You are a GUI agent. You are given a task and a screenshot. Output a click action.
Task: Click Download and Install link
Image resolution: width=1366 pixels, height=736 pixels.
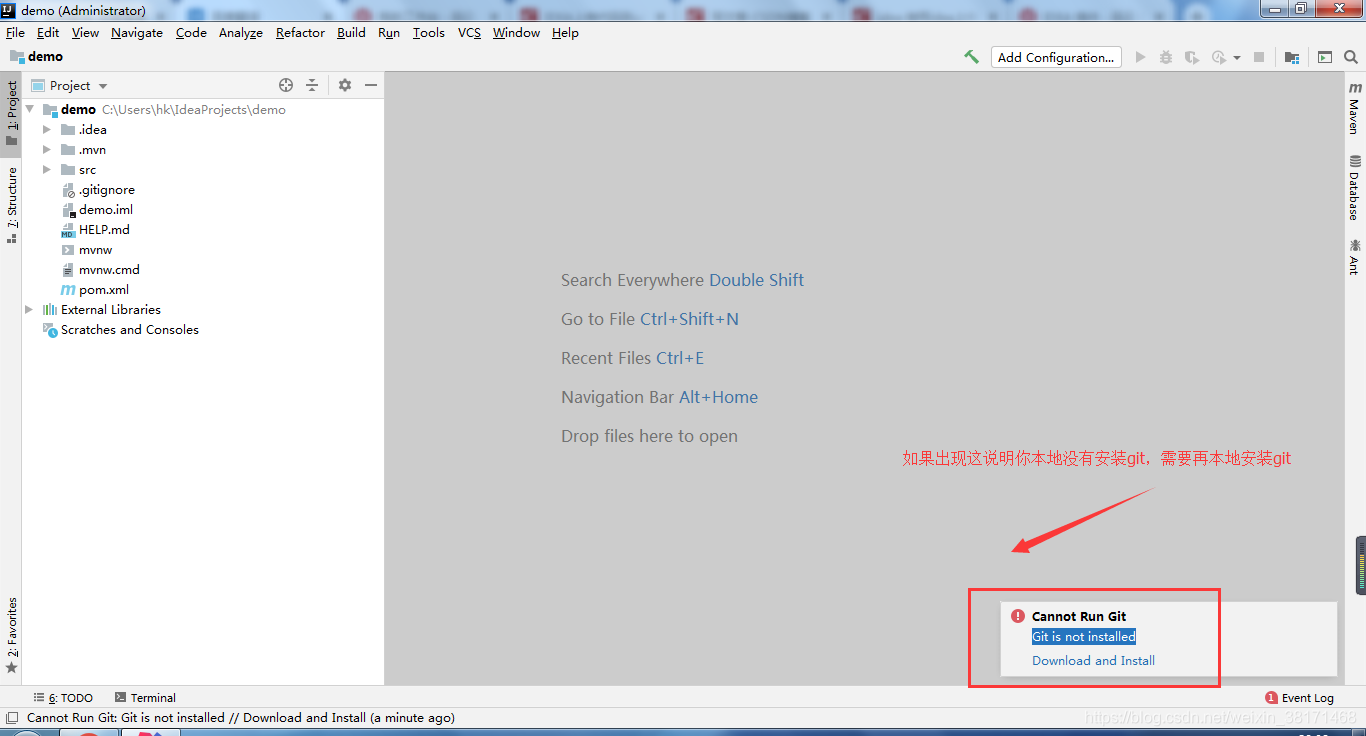point(1093,660)
